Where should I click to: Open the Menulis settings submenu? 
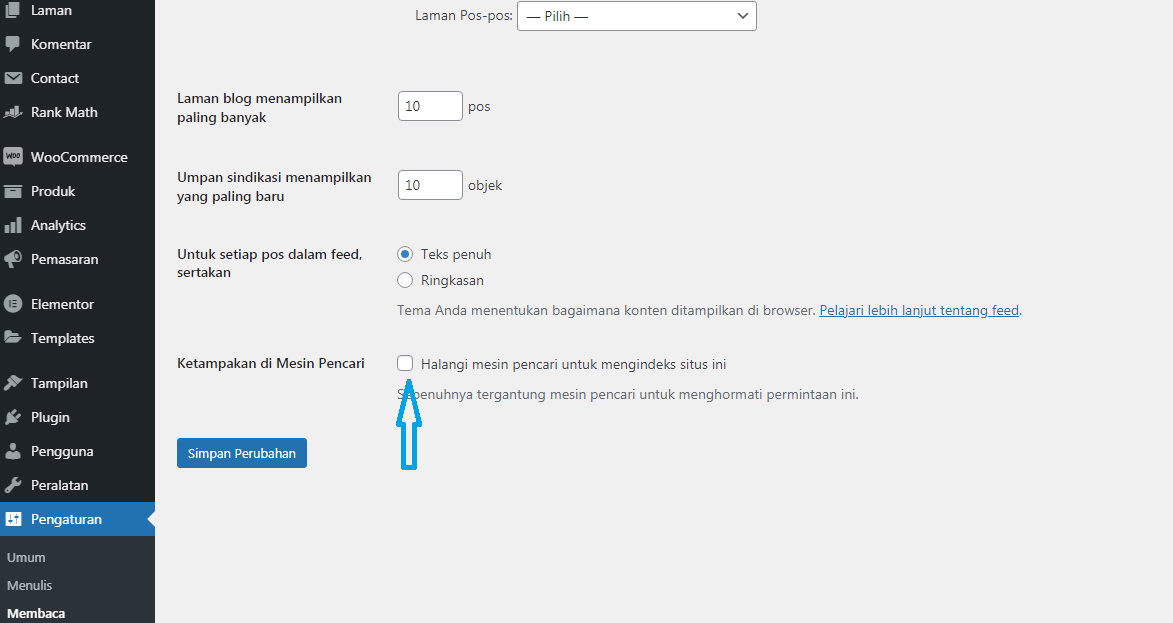click(x=29, y=586)
